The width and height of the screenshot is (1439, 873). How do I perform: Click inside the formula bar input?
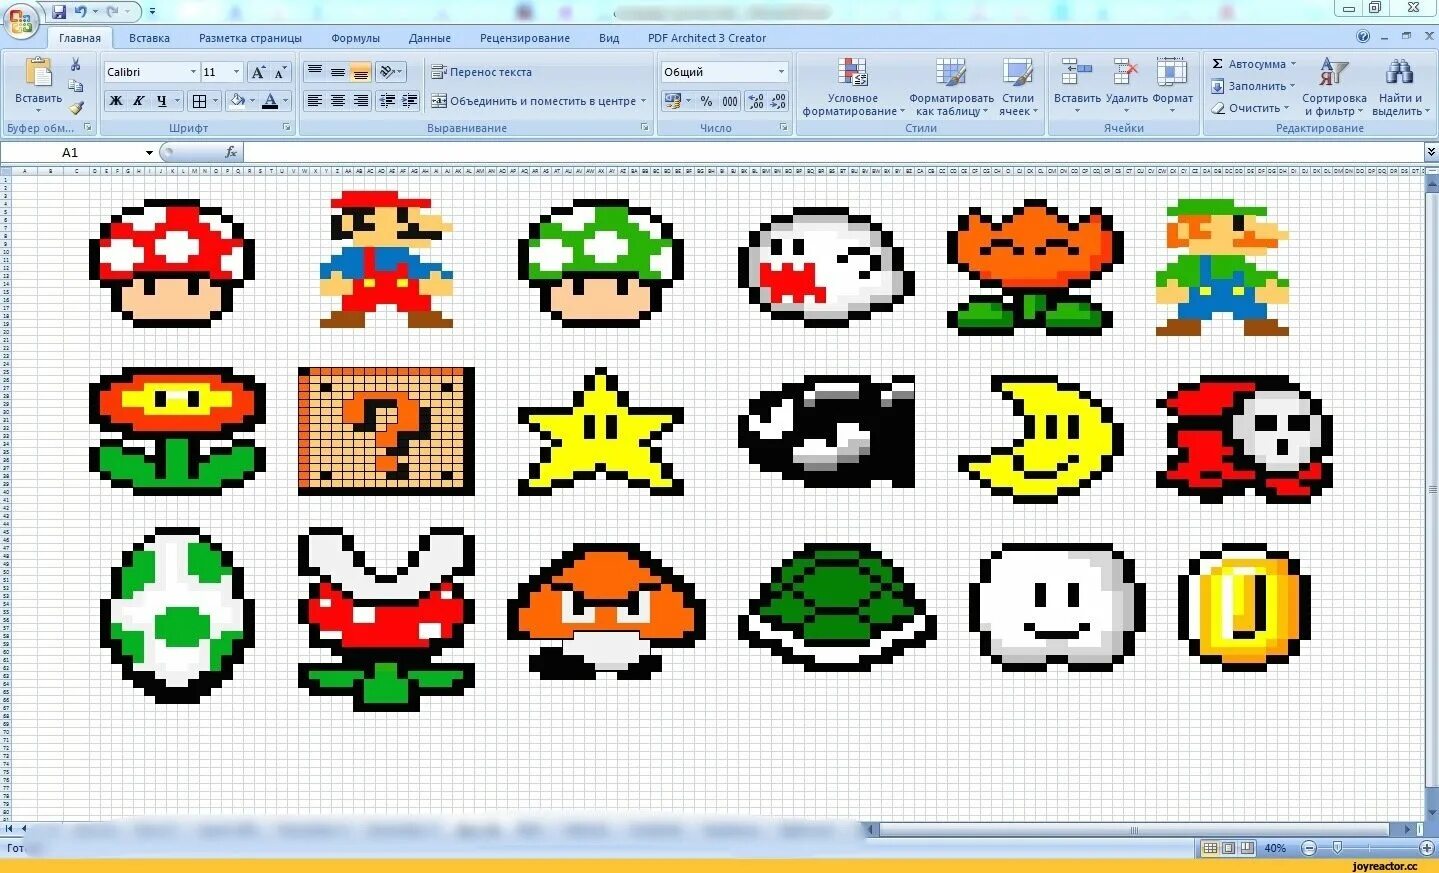834,152
